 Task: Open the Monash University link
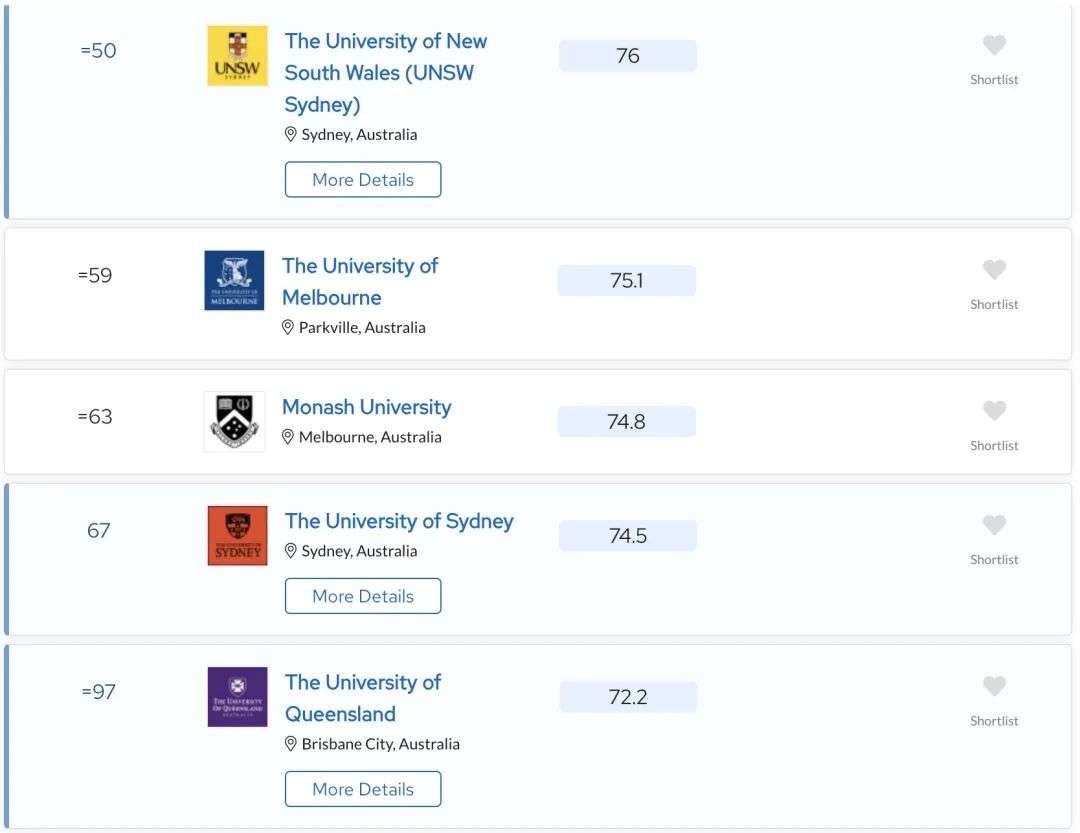click(x=366, y=407)
